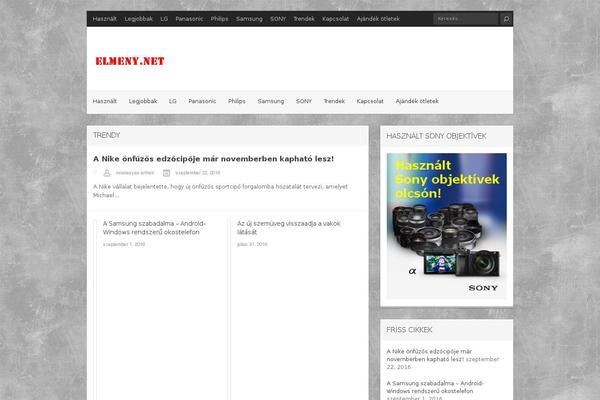The height and width of the screenshot is (400, 600).
Task: Open Használt in the dark top bar
Action: 104,19
